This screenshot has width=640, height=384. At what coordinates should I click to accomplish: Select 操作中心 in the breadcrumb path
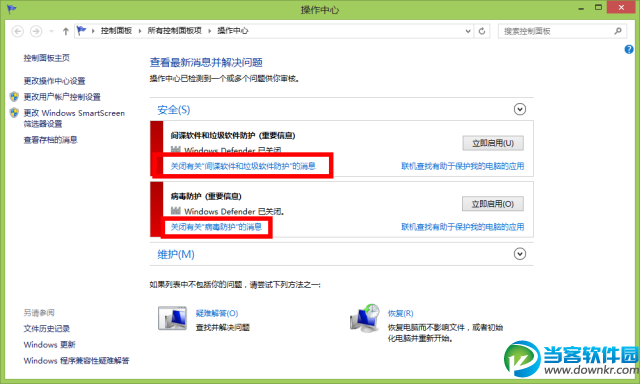coord(233,31)
